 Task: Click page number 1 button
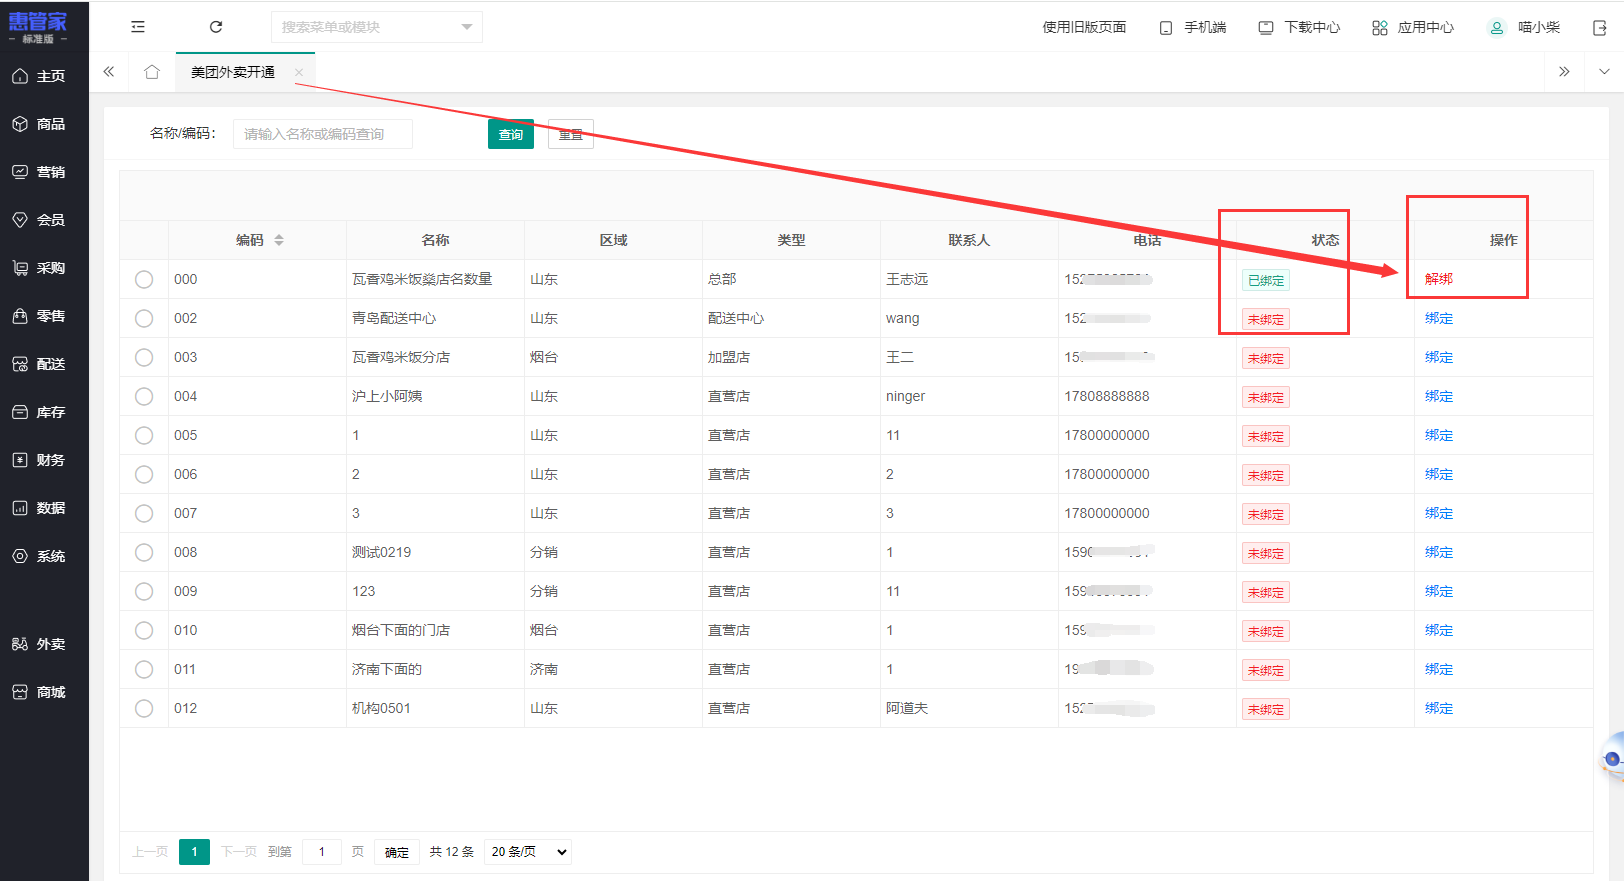[194, 852]
